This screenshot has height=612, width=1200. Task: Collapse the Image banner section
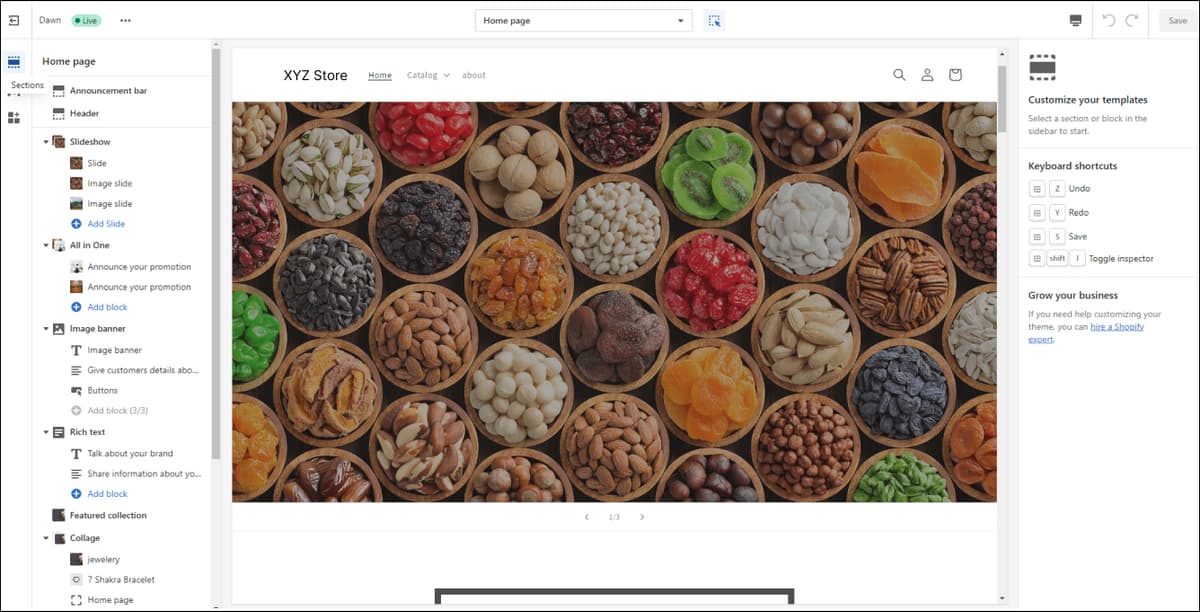tap(46, 329)
